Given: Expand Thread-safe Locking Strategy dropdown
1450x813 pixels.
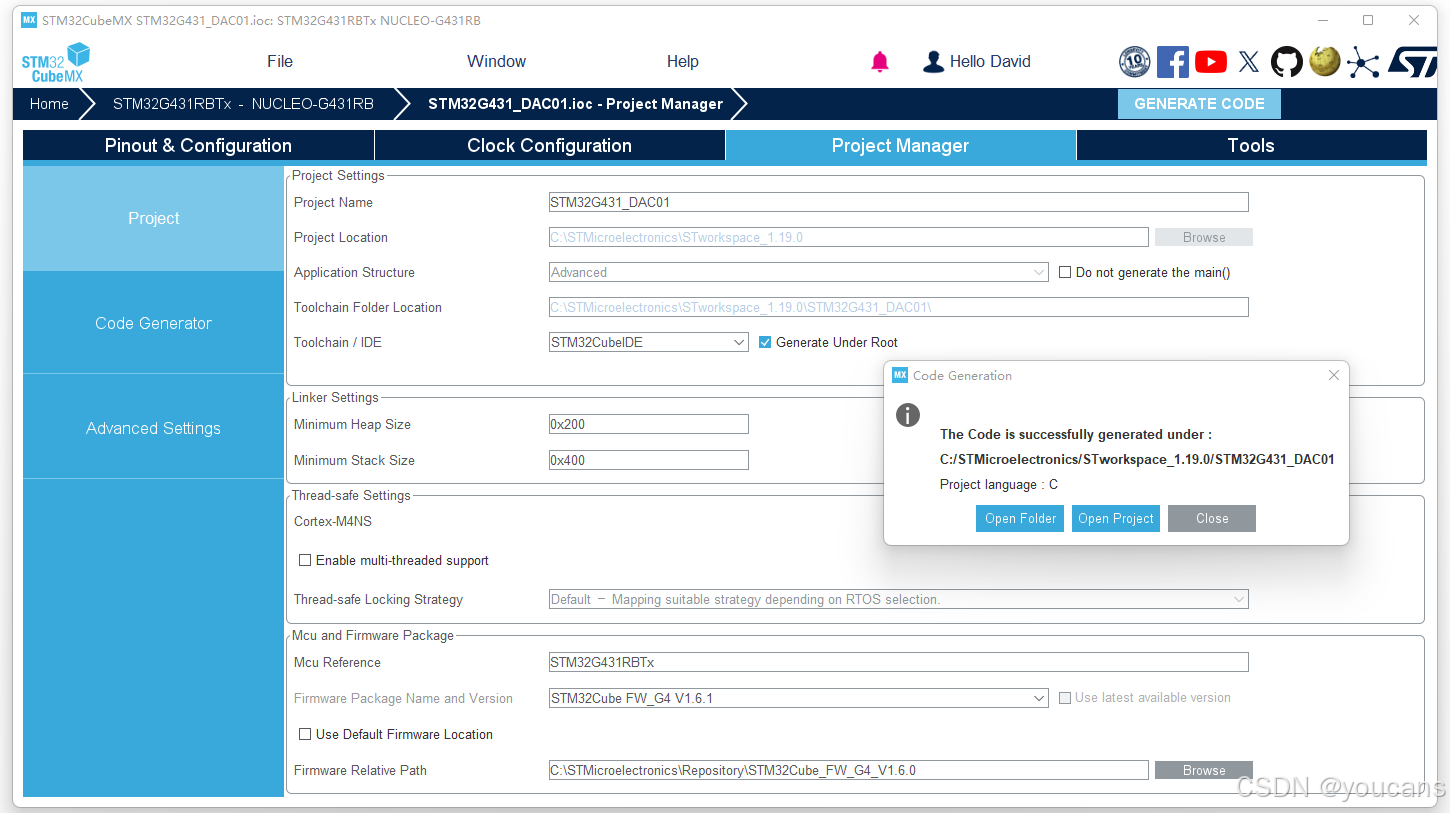Looking at the screenshot, I should coord(898,600).
